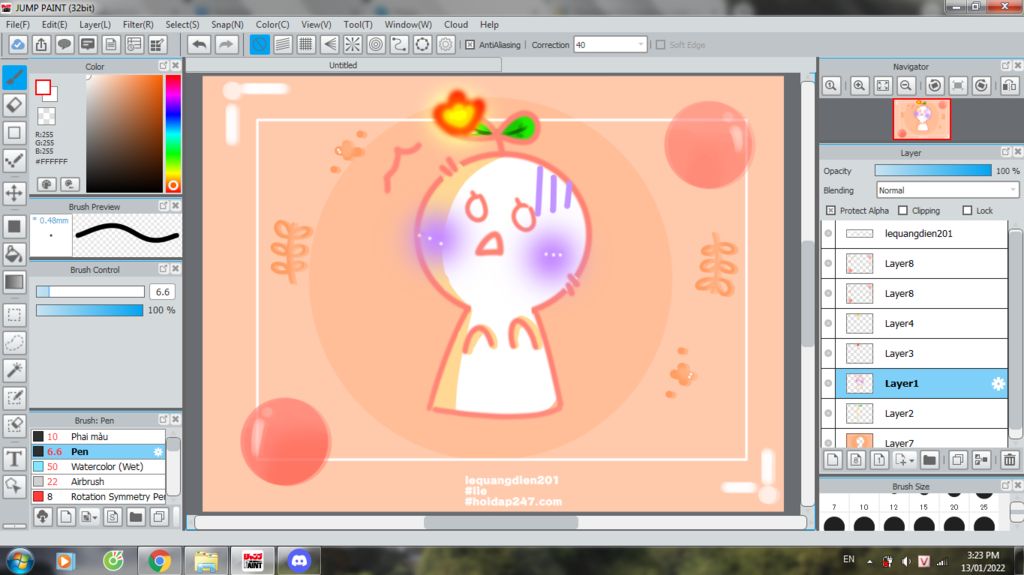Toggle the AntiAliasing checkbox
This screenshot has height=575, width=1024.
(x=470, y=45)
